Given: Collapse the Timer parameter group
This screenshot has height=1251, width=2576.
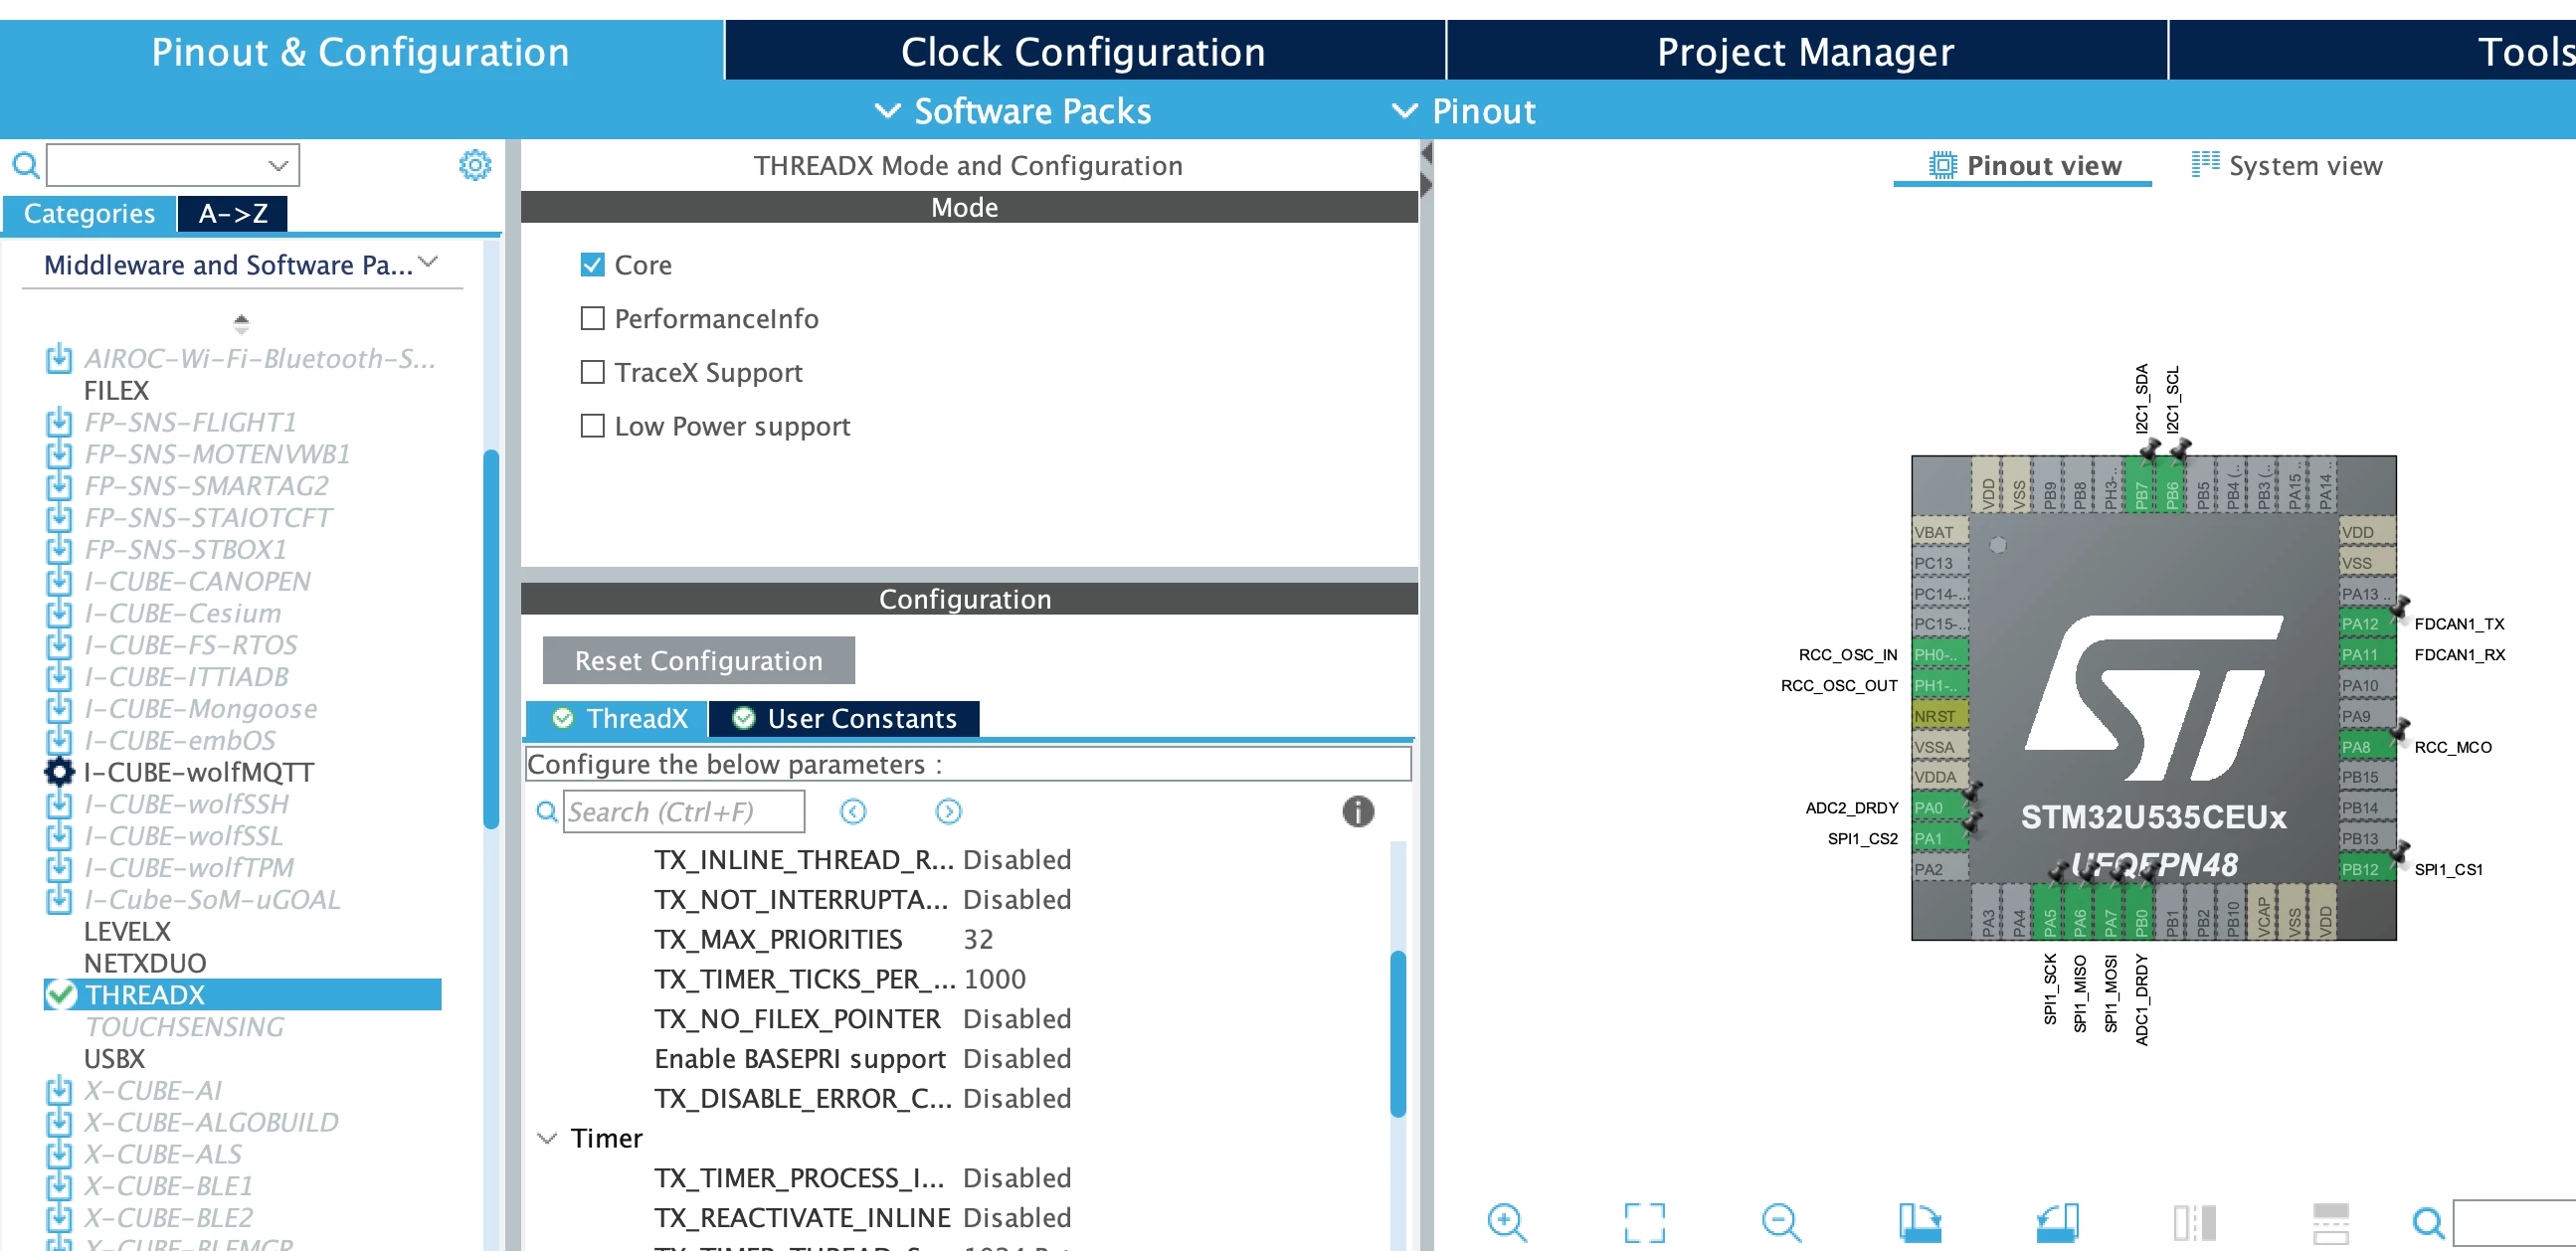Looking at the screenshot, I should pyautogui.click(x=547, y=1138).
